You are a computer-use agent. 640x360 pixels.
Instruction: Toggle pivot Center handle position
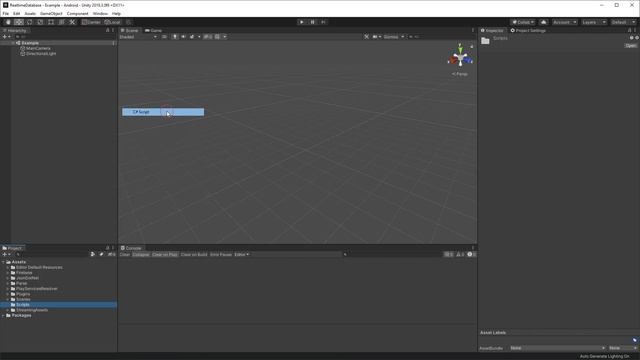coord(91,22)
